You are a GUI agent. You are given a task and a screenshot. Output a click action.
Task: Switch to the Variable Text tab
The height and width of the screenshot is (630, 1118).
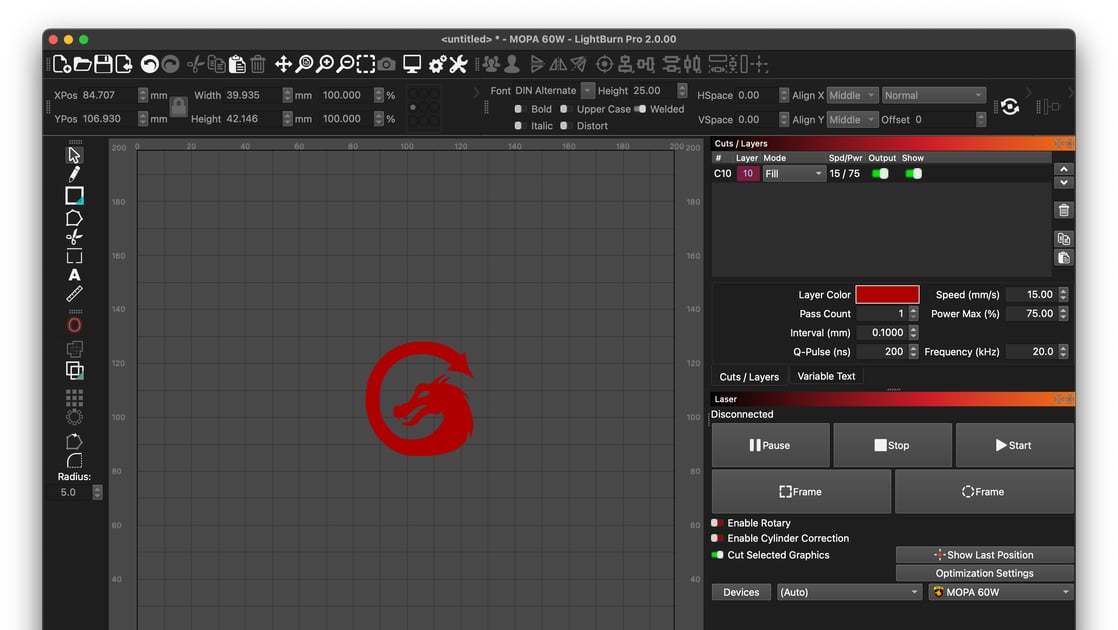[x=826, y=375]
